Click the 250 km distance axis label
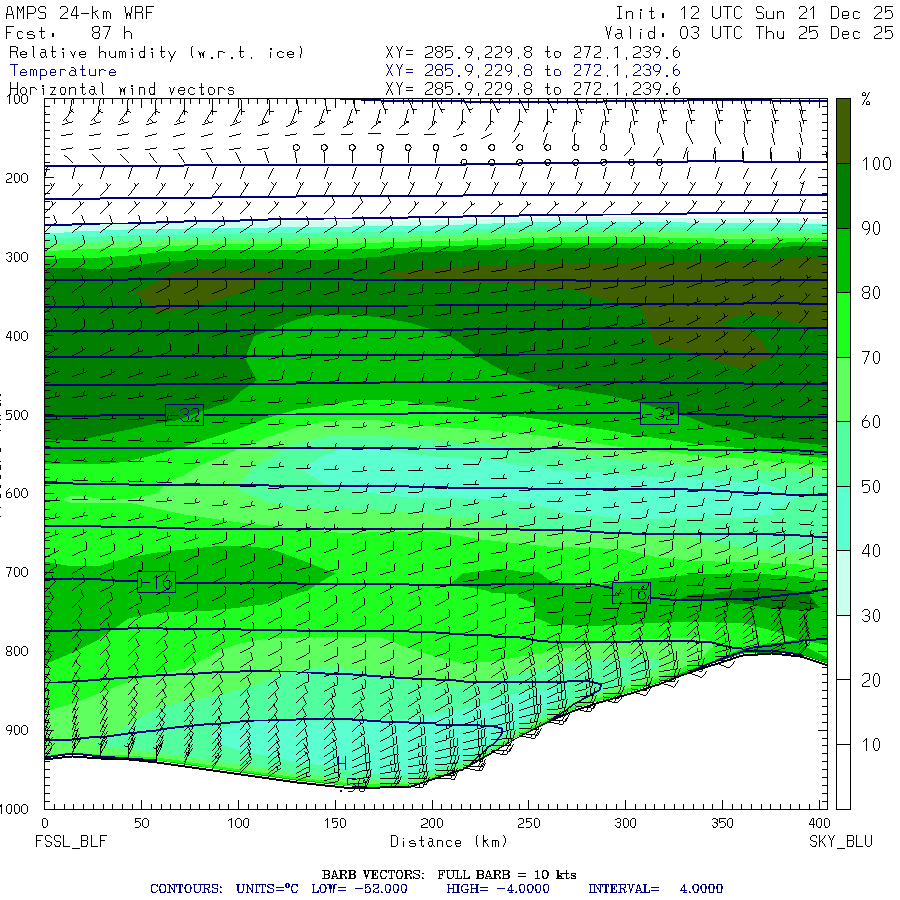Image resolution: width=900 pixels, height=900 pixels. click(x=528, y=823)
